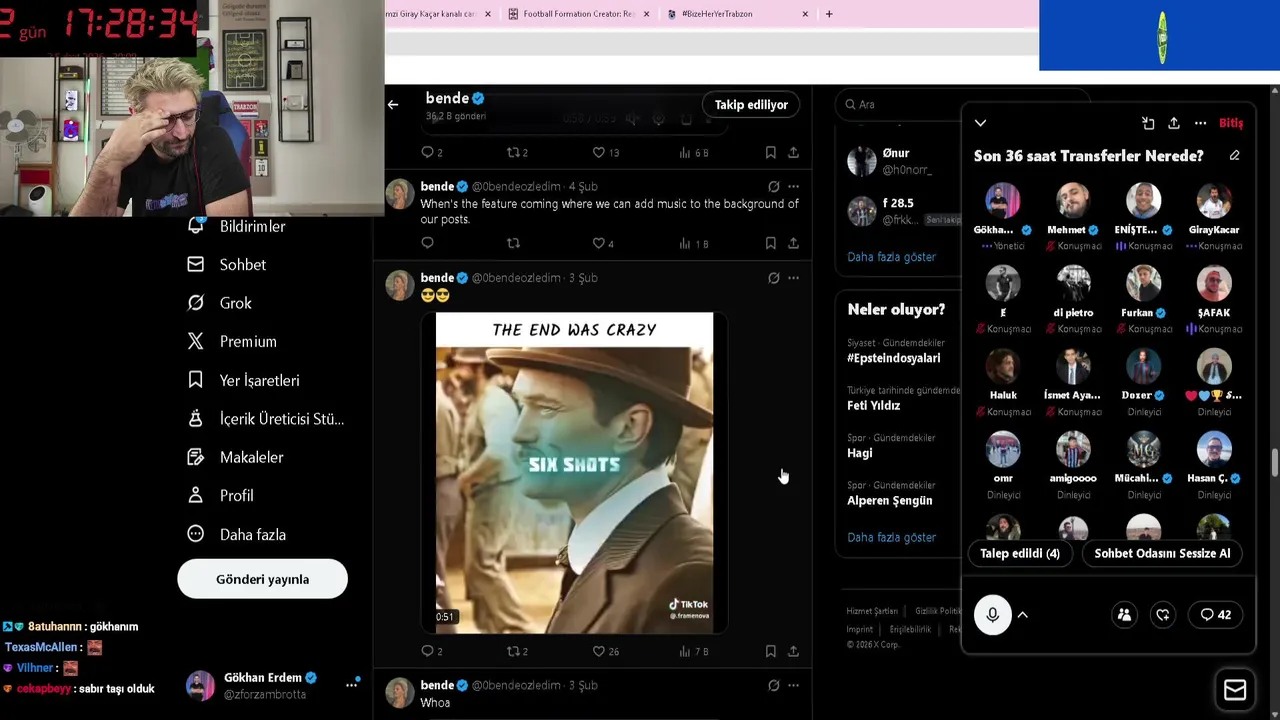Share the background music post
Viewport: 1280px width, 720px height.
pyautogui.click(x=793, y=243)
